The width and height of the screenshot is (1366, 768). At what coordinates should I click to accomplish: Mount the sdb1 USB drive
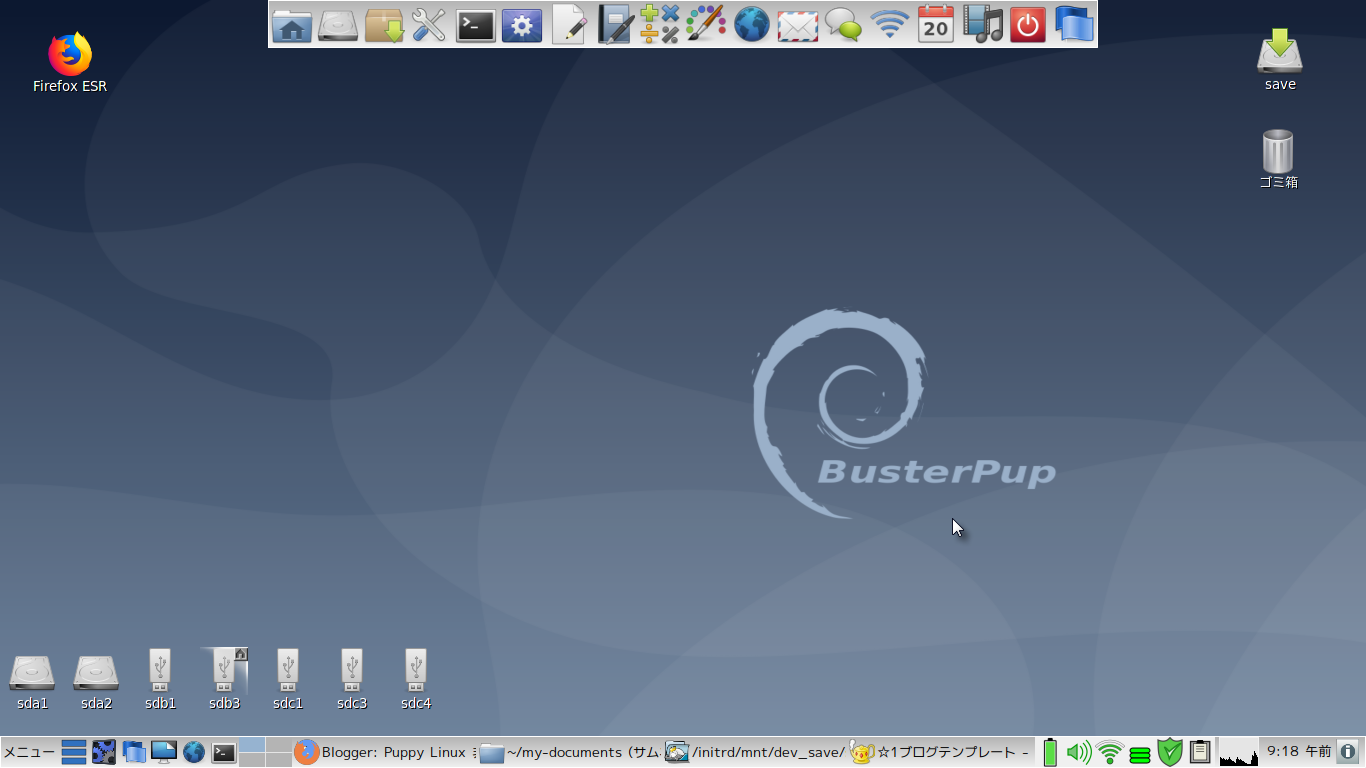point(160,680)
